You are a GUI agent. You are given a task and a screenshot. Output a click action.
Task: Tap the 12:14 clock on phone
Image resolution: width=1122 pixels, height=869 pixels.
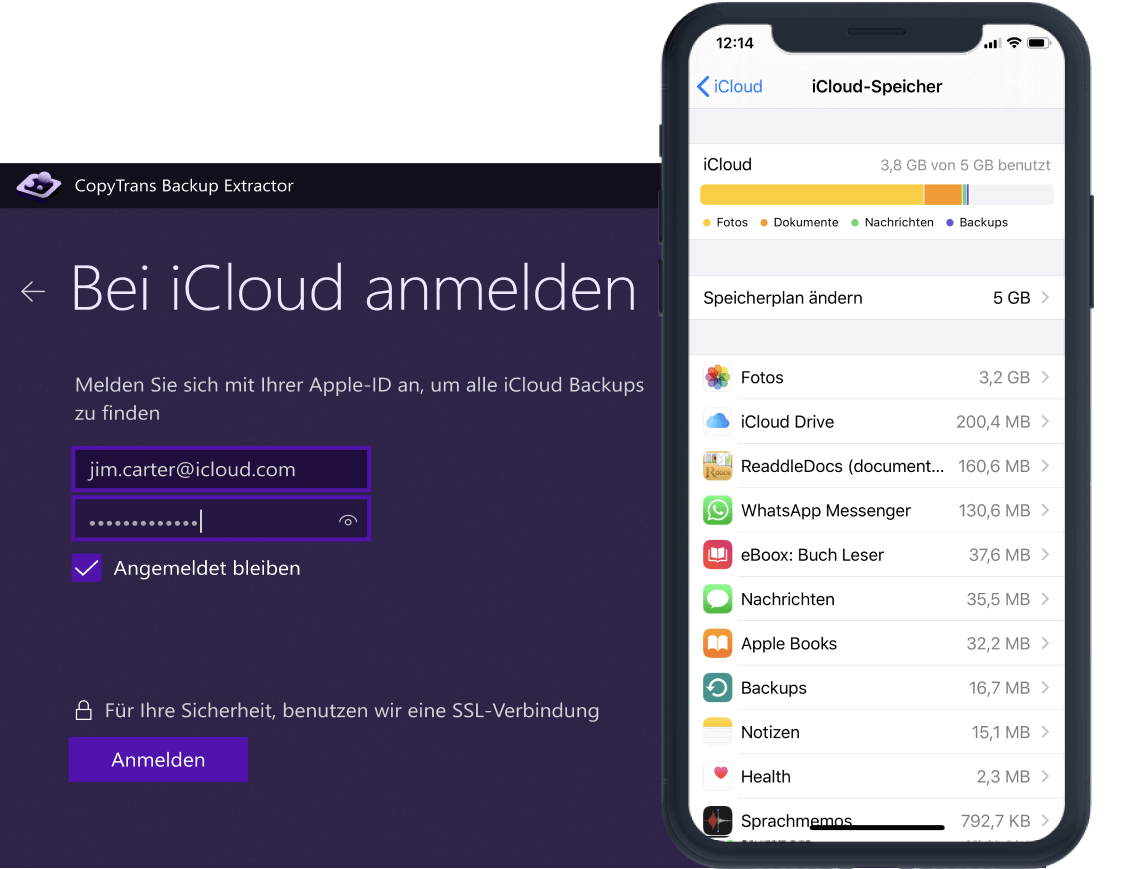(735, 43)
